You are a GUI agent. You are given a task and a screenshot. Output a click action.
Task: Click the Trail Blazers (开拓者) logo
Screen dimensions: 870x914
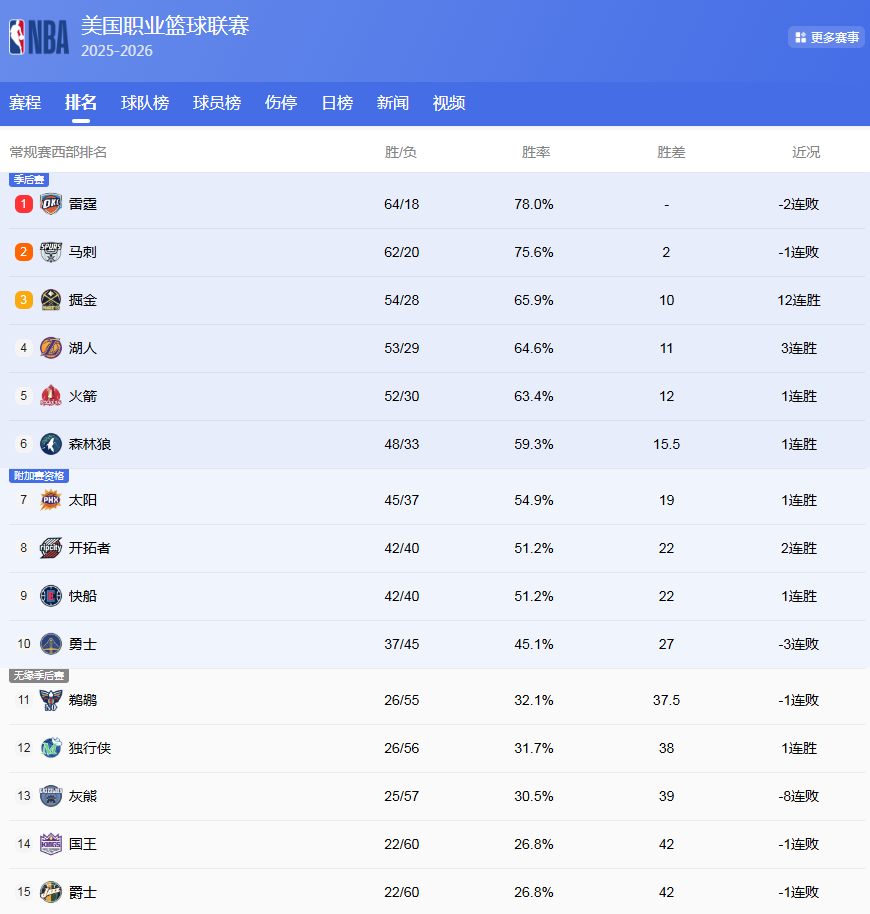[x=51, y=548]
